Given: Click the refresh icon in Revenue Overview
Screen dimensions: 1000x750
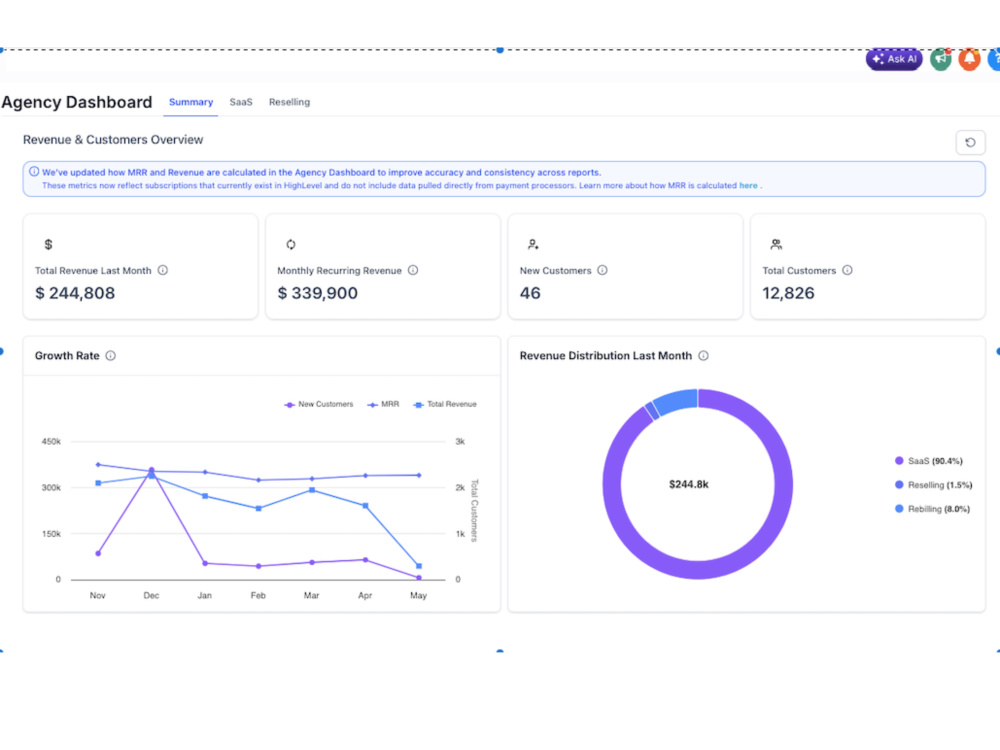Looking at the screenshot, I should [x=970, y=142].
